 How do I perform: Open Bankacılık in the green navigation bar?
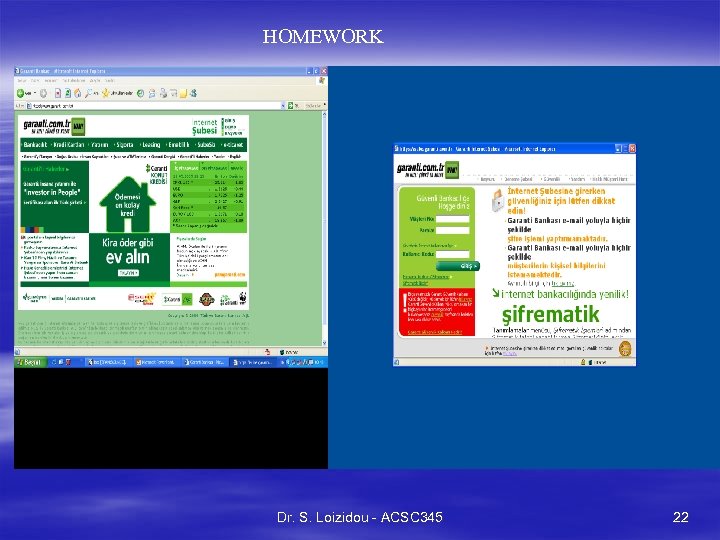(35, 145)
